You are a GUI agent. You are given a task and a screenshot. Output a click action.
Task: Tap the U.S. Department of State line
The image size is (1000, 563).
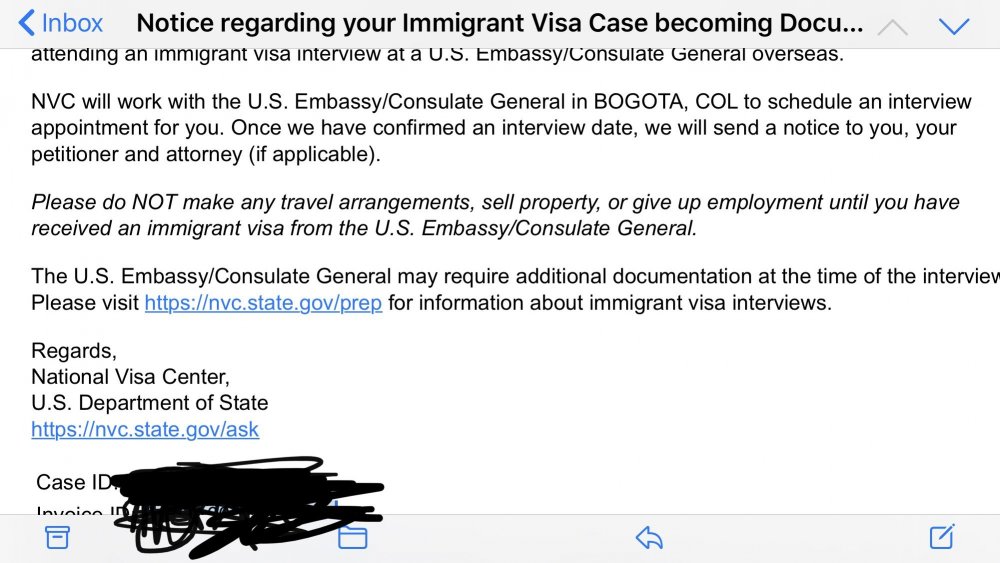[150, 403]
